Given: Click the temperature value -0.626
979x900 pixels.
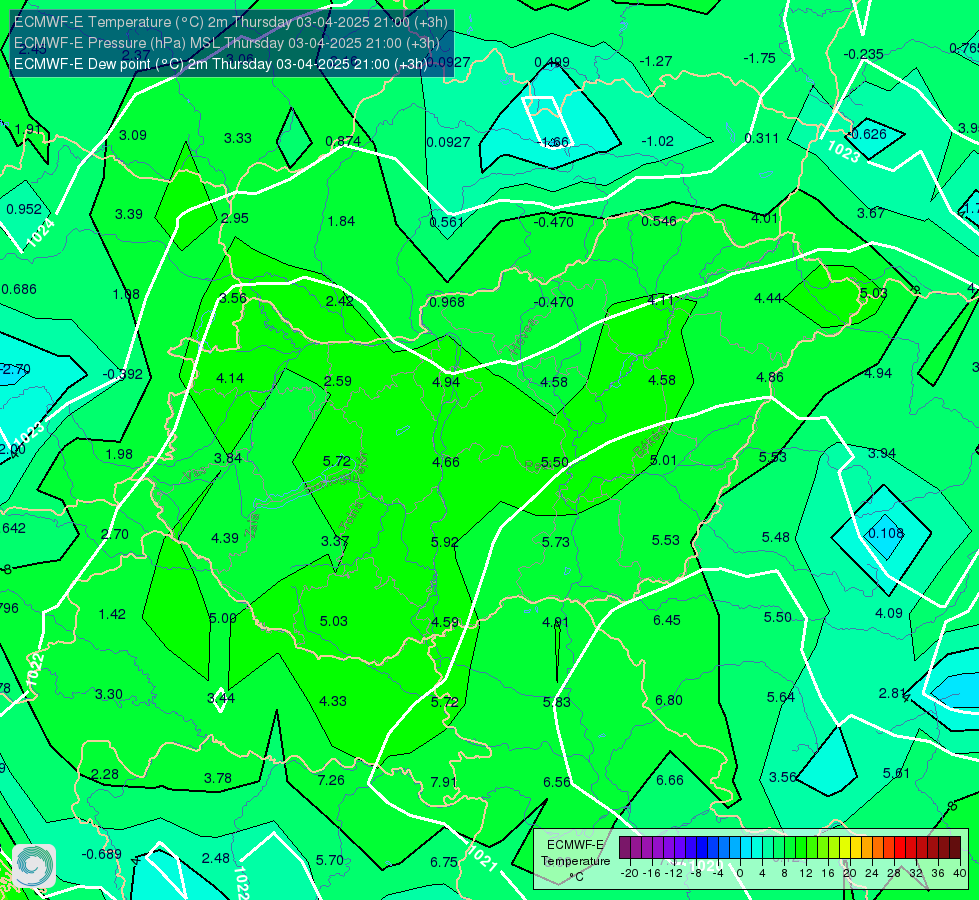Looking at the screenshot, I should click(867, 134).
